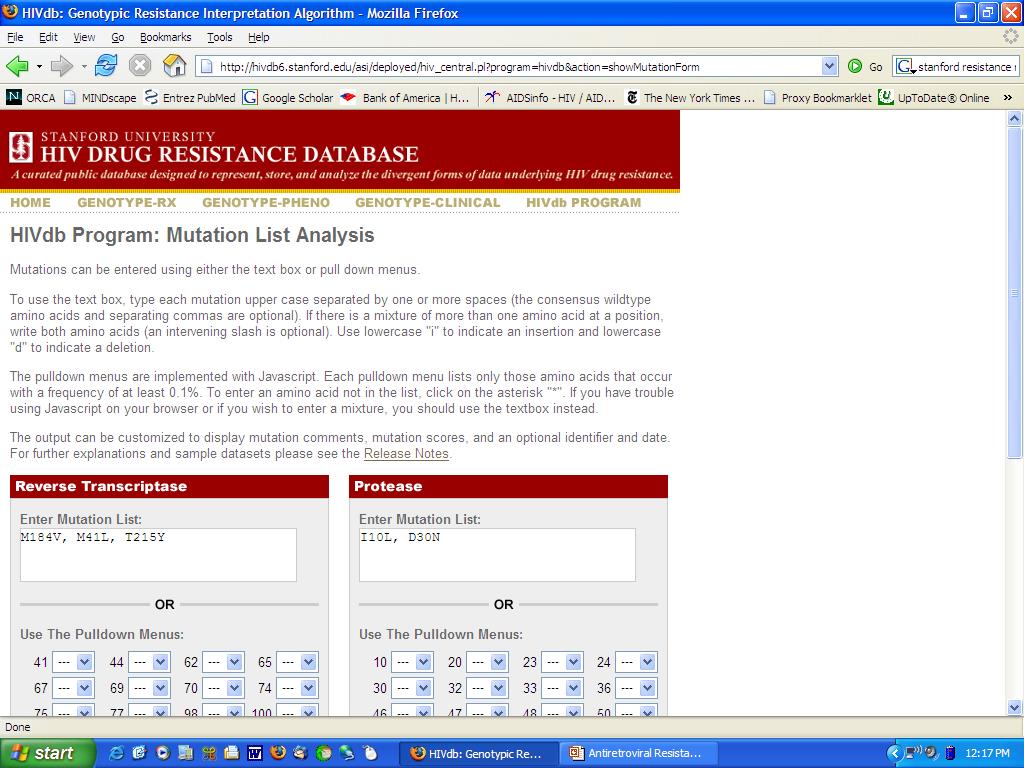
Task: Navigate to GENOTYPE-CLINICAL section
Action: [x=428, y=202]
